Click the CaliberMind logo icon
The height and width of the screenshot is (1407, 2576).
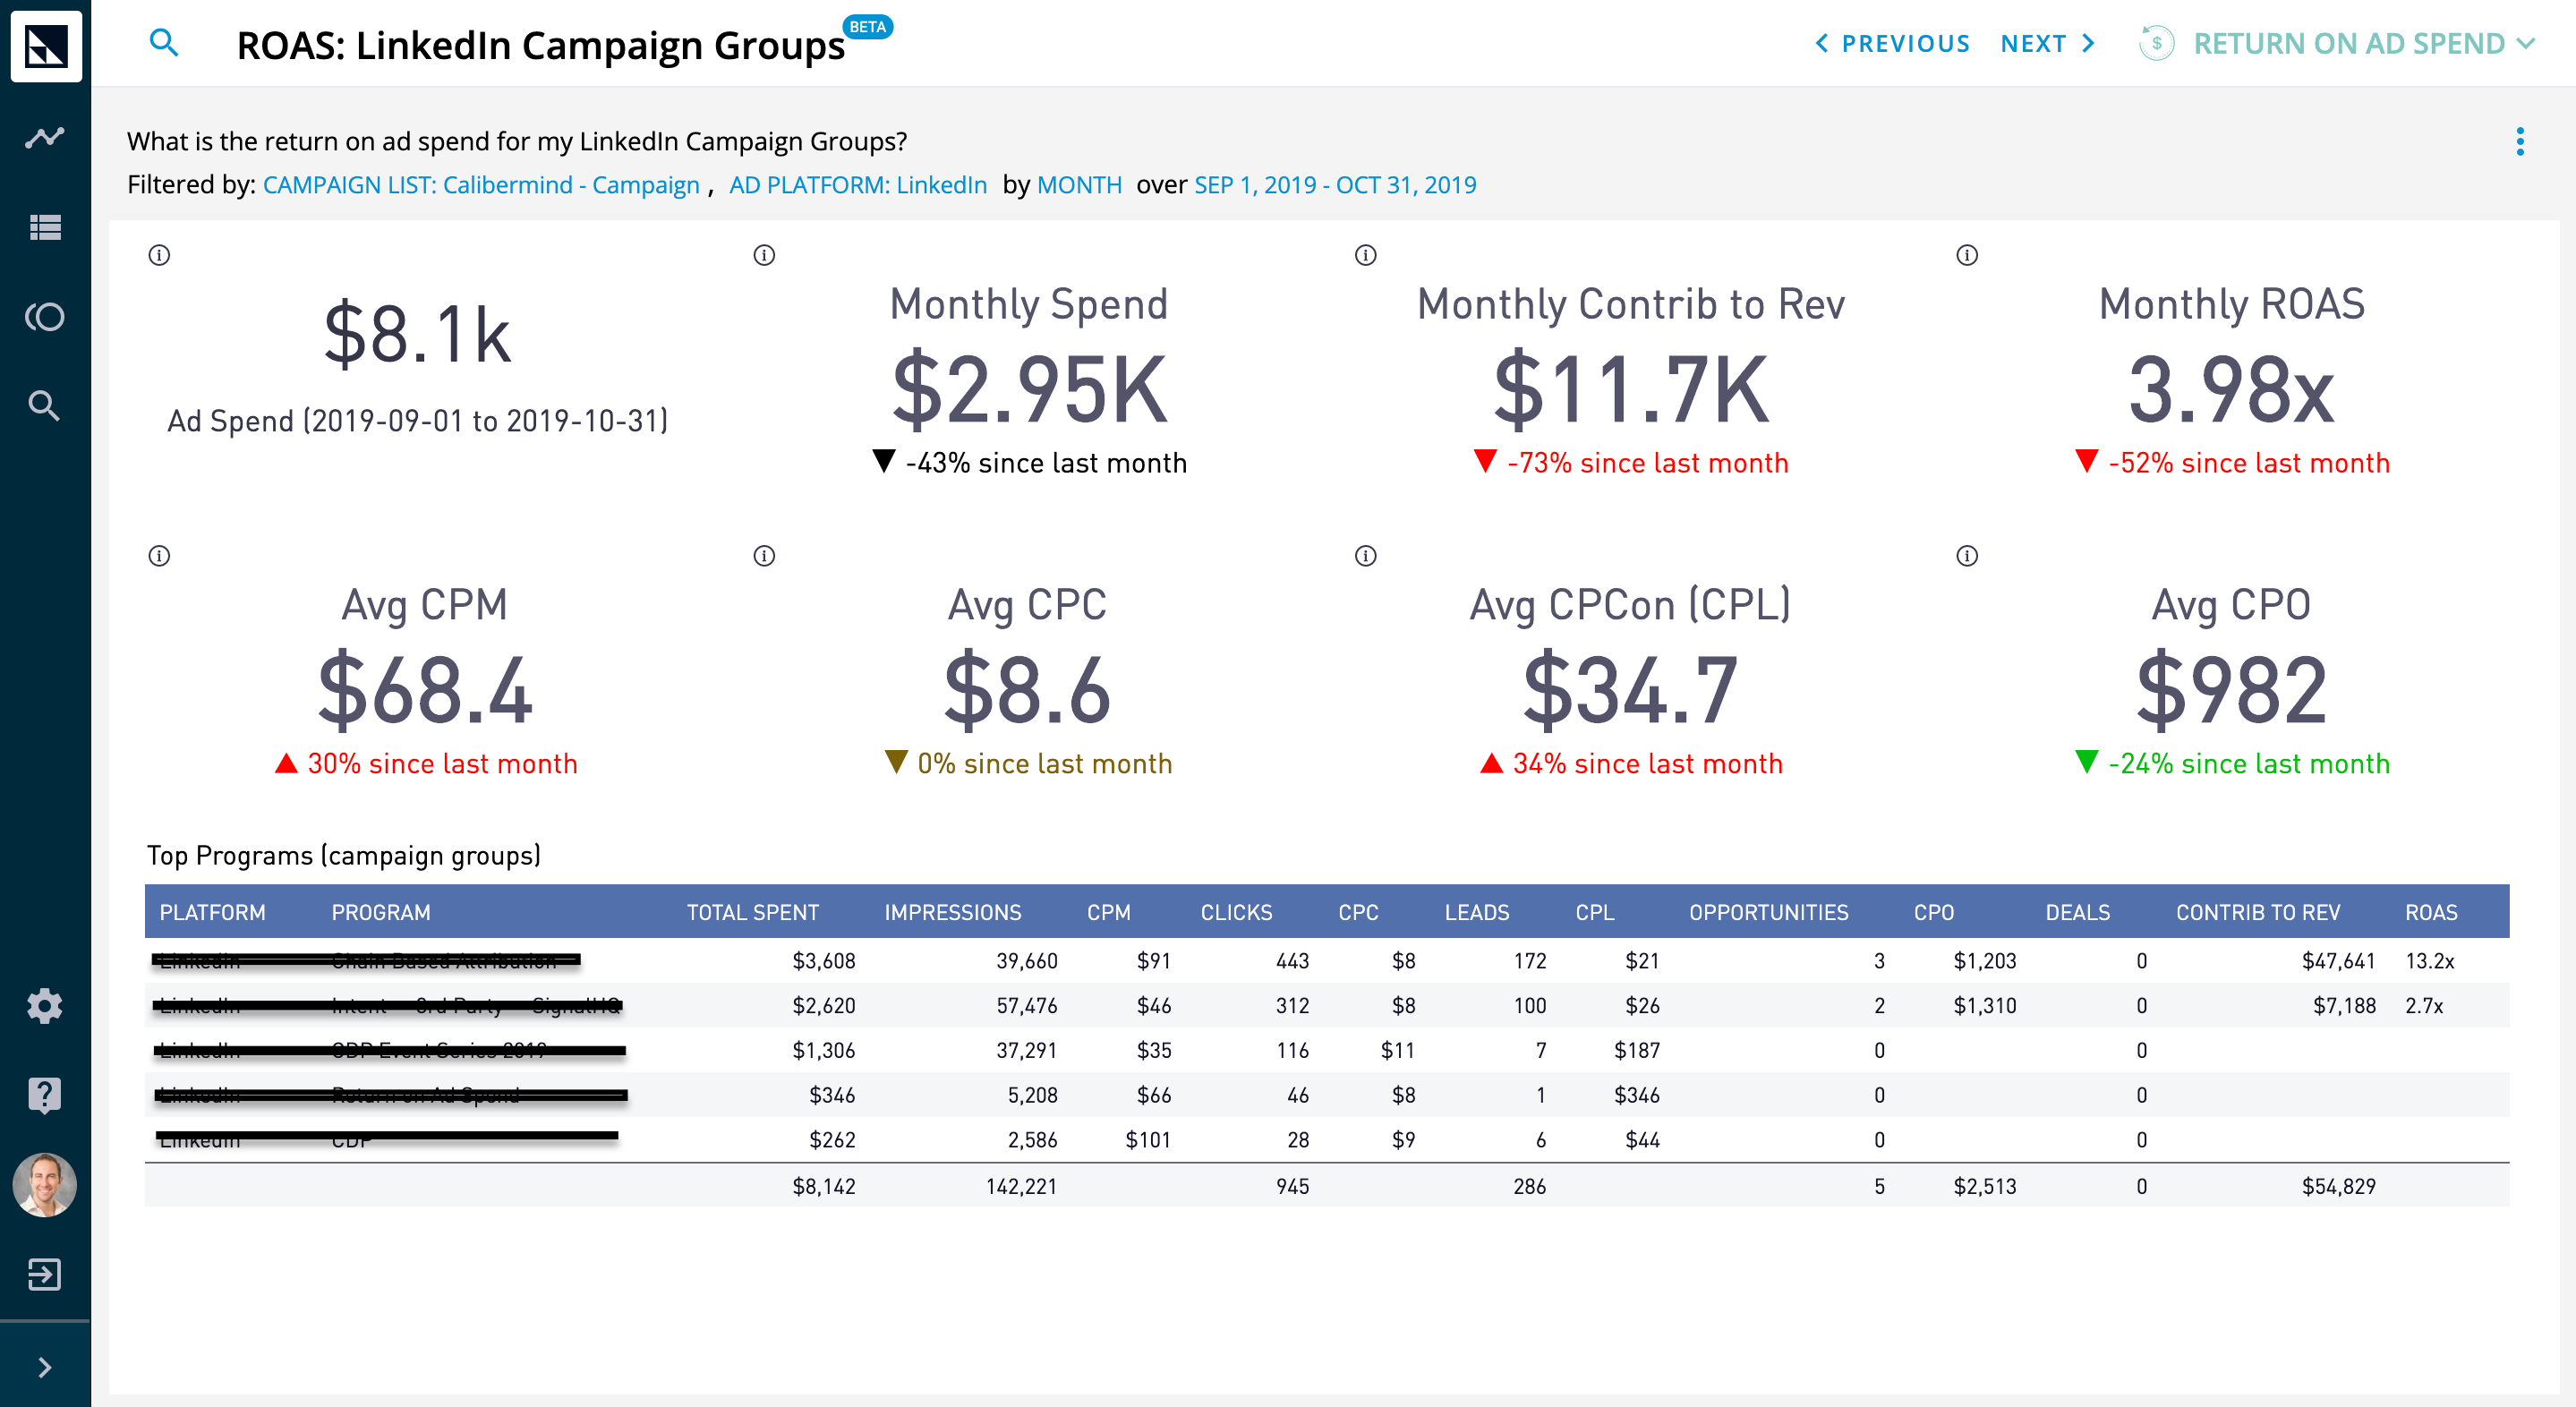coord(46,46)
